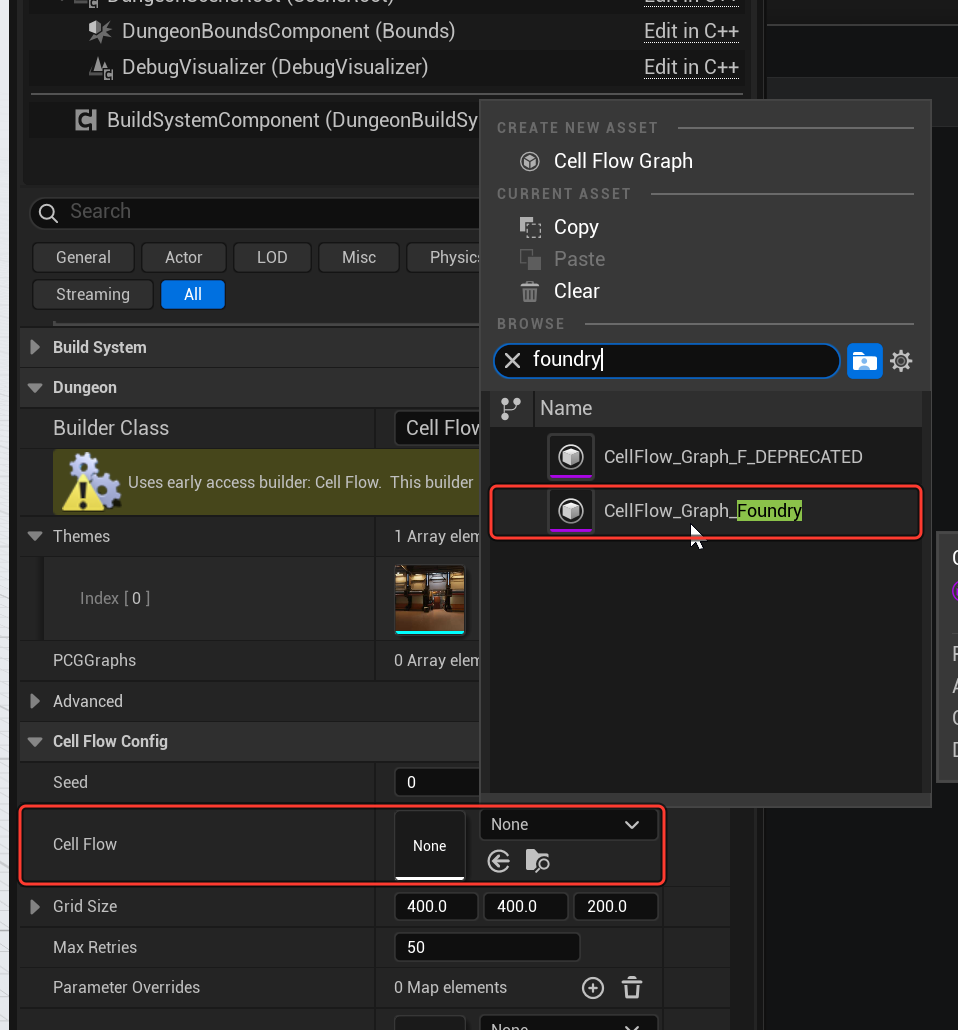The image size is (958, 1030).
Task: Choose Cell Flow Graph under Create New Asset
Action: pyautogui.click(x=705, y=161)
